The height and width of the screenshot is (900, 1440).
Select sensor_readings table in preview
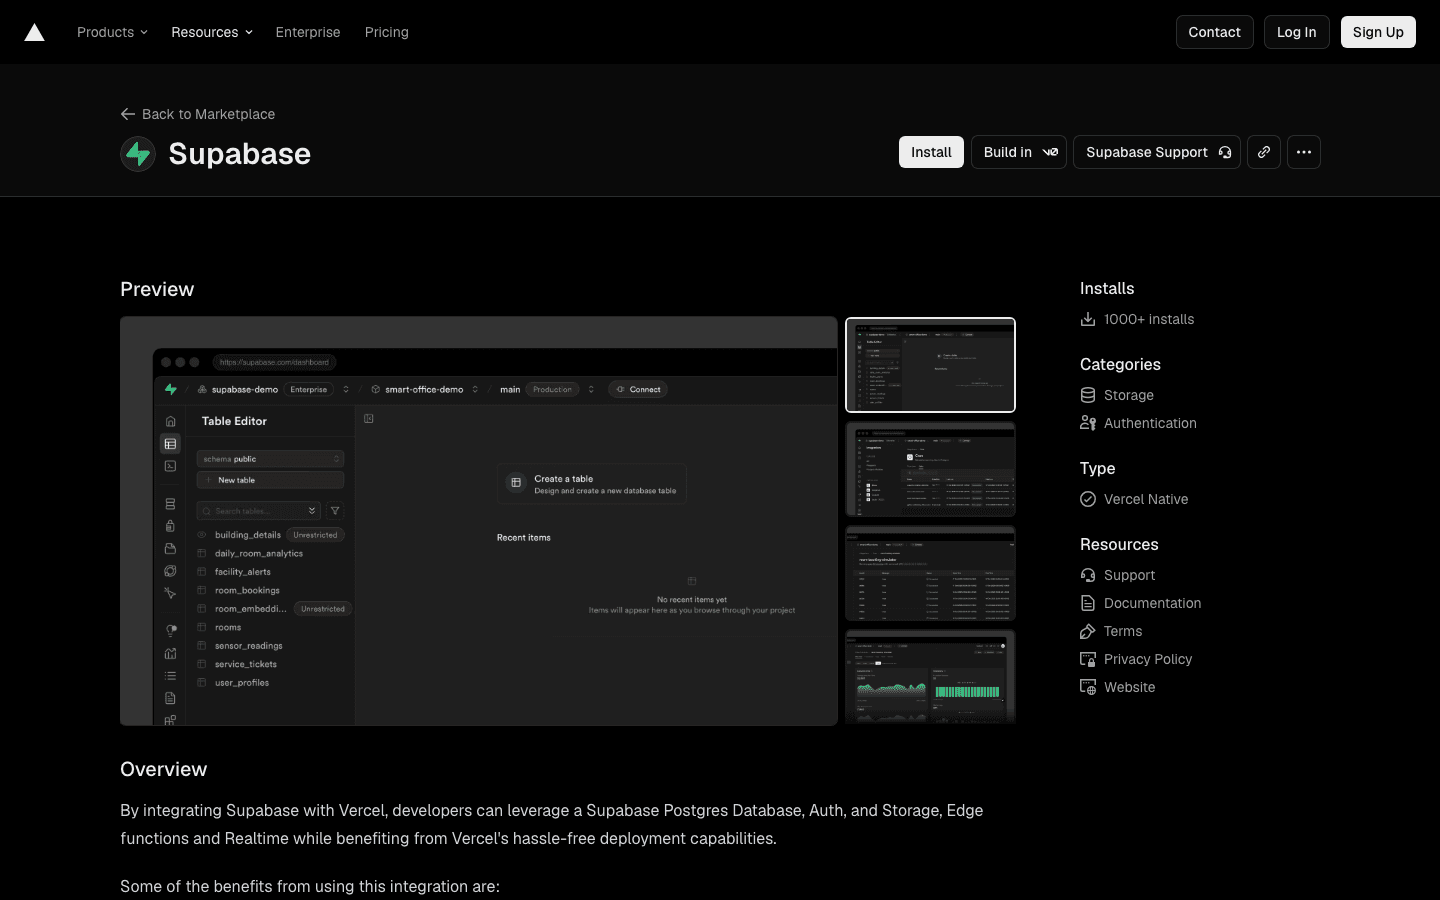click(248, 646)
